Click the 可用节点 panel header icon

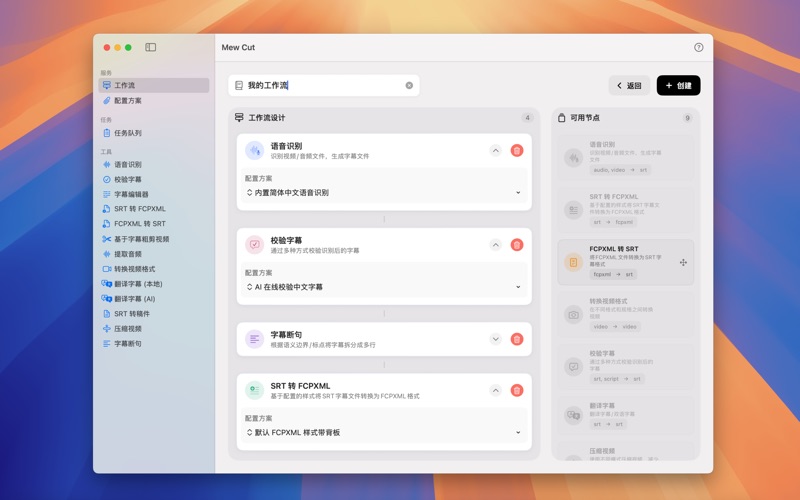pos(561,117)
